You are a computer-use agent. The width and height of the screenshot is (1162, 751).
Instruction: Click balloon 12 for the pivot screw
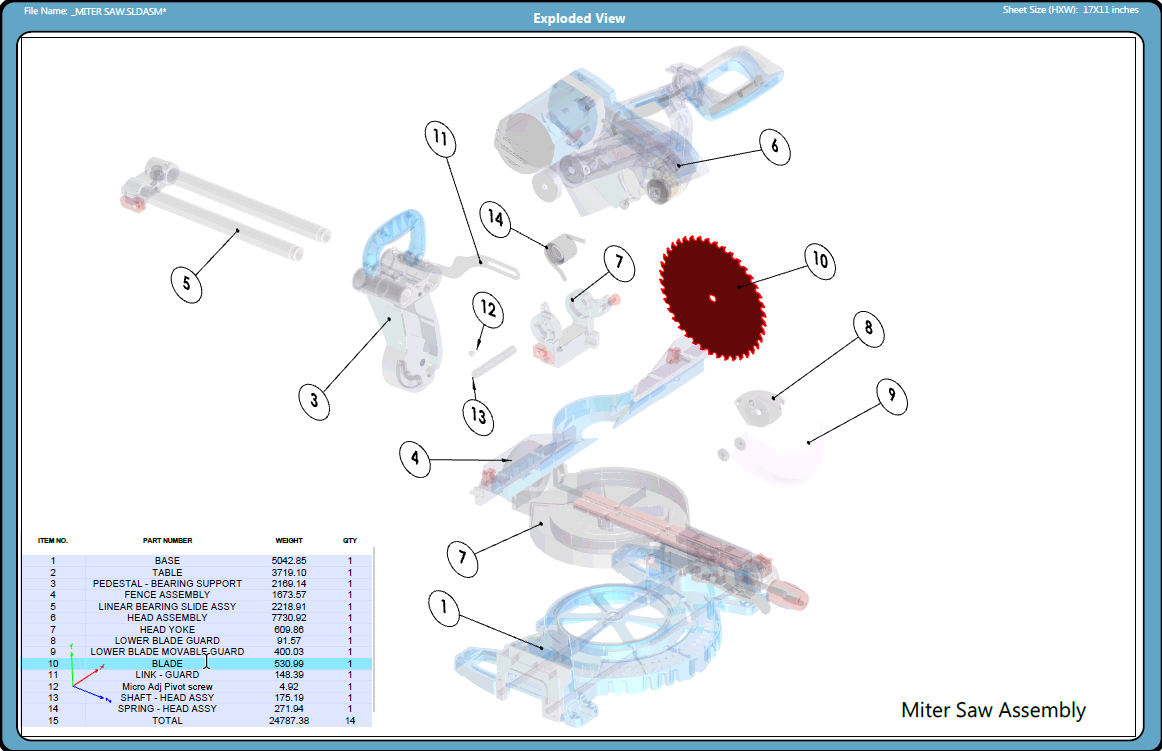point(488,309)
